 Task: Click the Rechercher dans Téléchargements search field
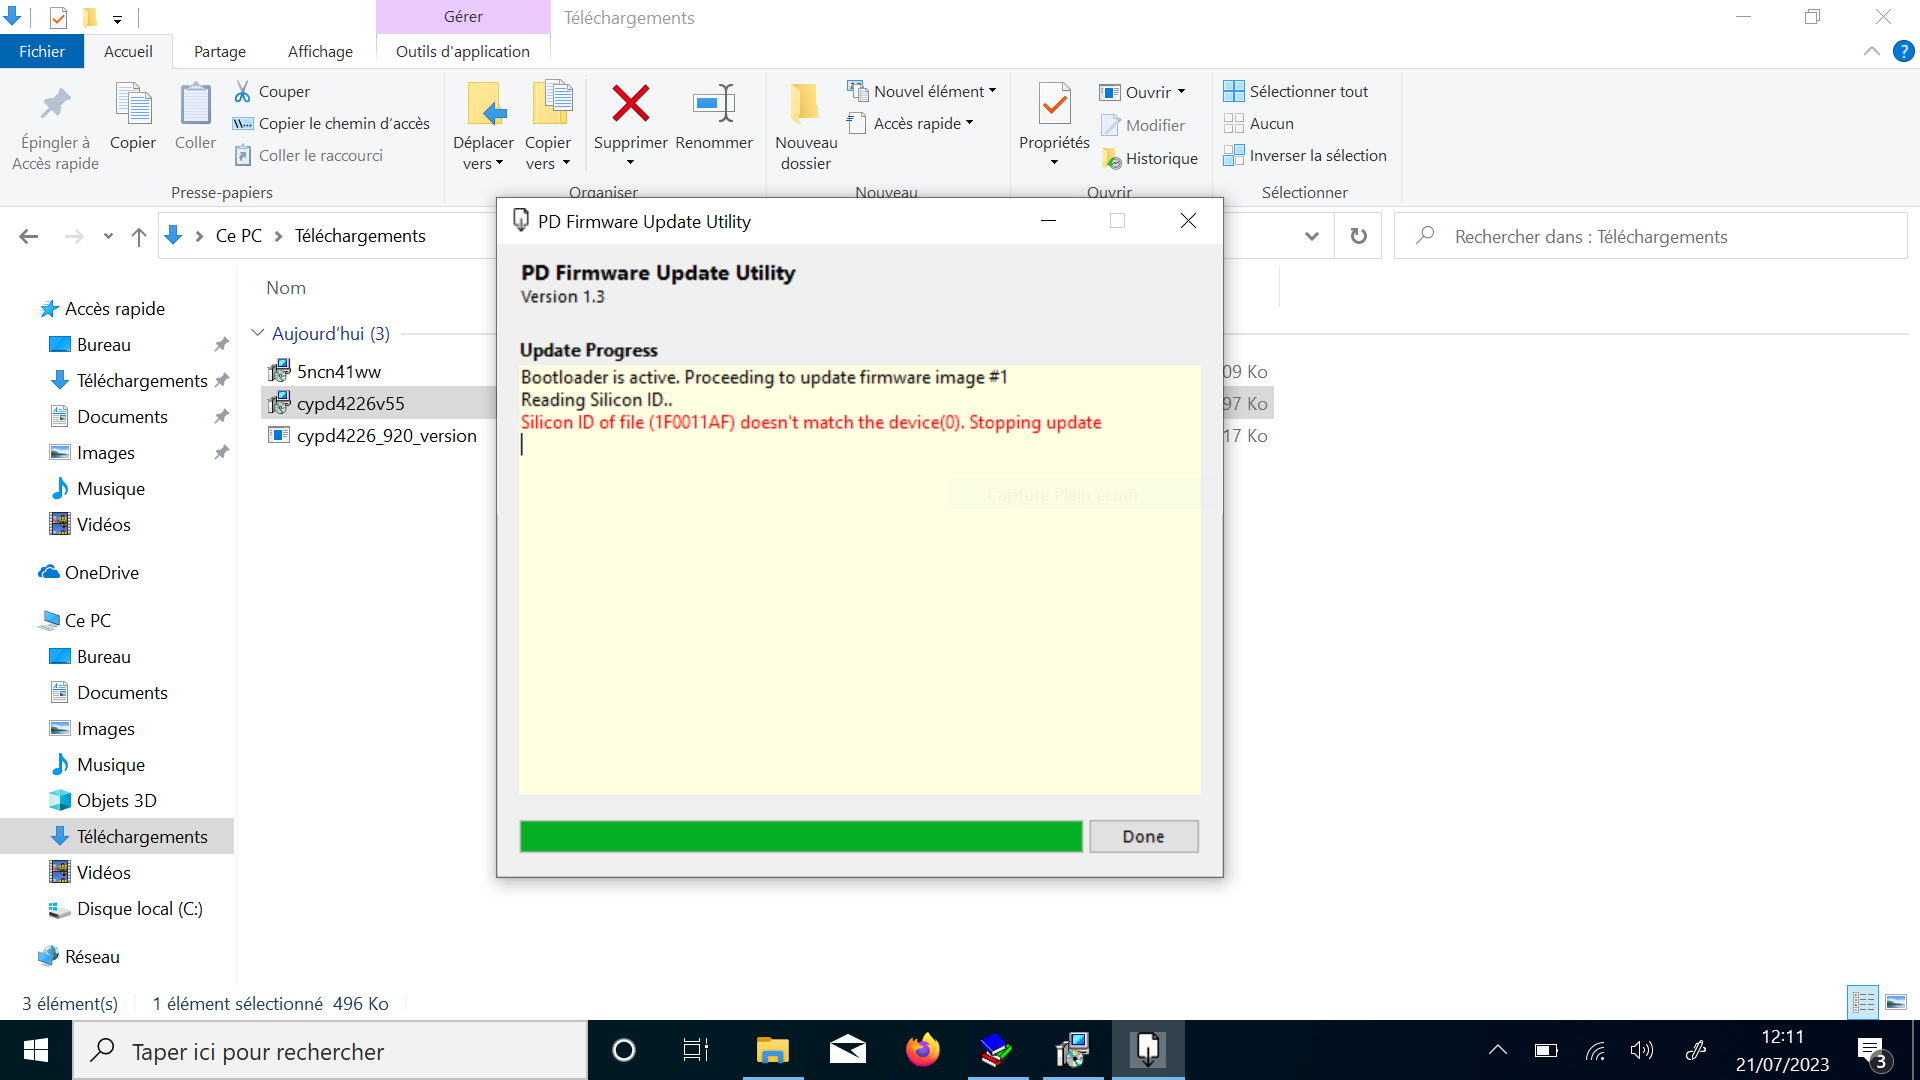(1660, 236)
